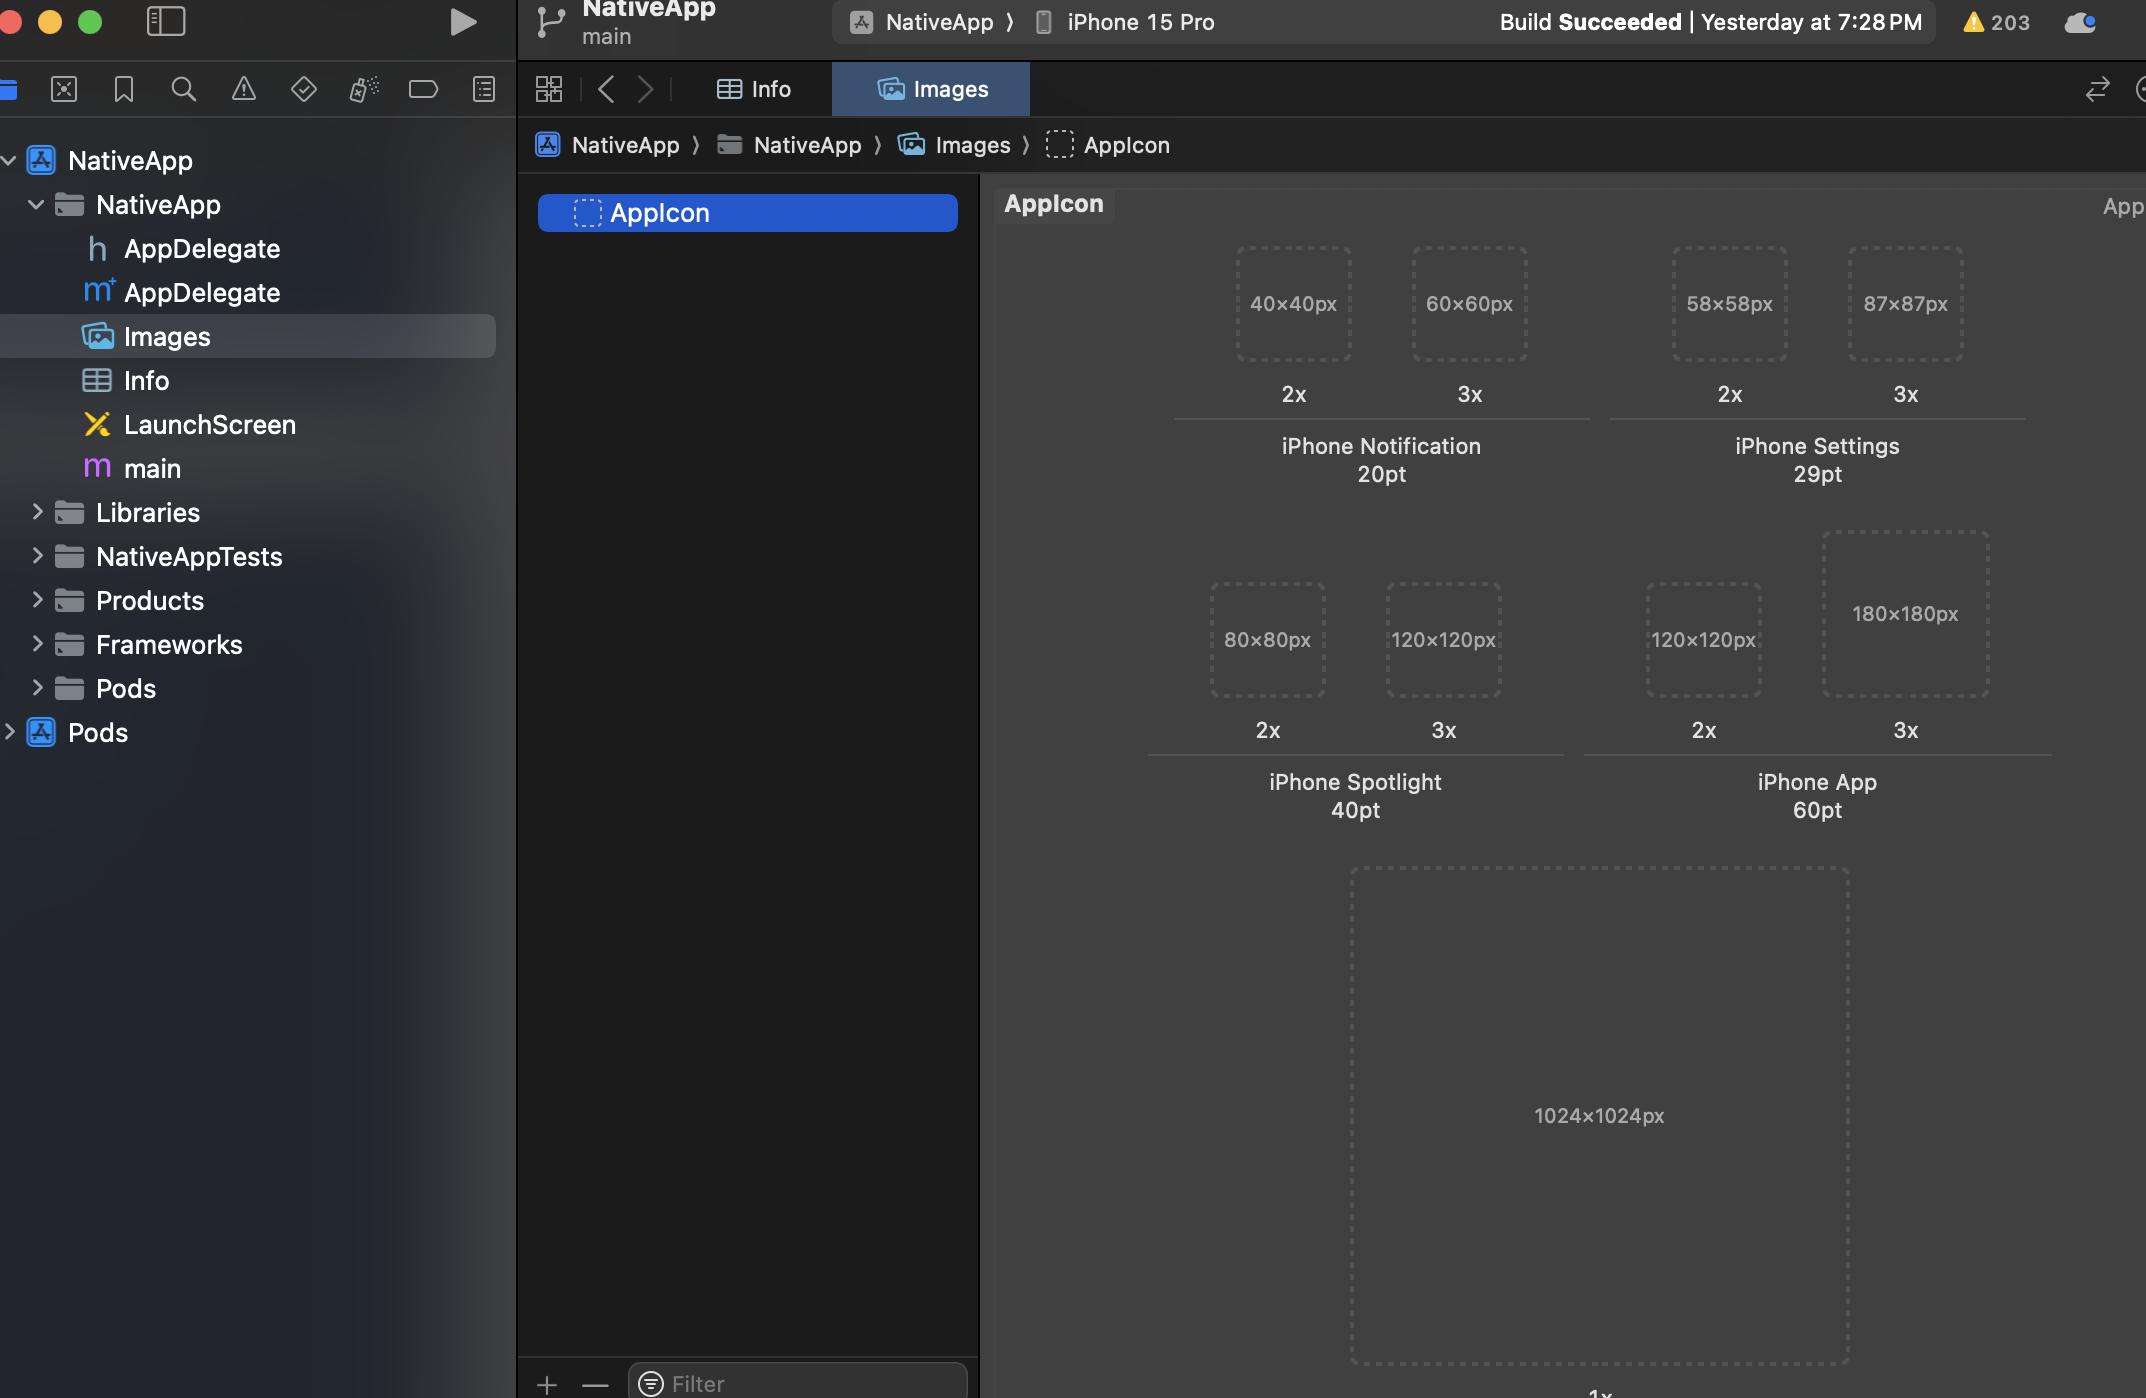Open the related items grid icon

click(x=549, y=89)
